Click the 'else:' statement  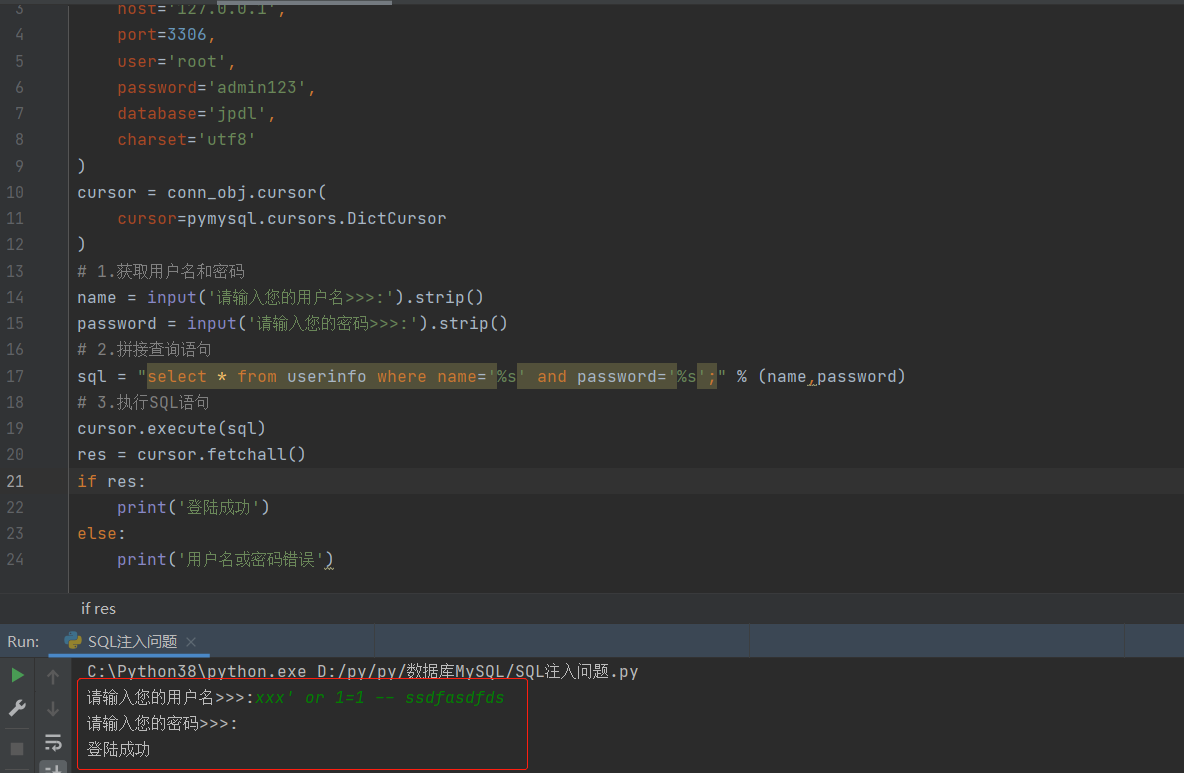(x=101, y=533)
